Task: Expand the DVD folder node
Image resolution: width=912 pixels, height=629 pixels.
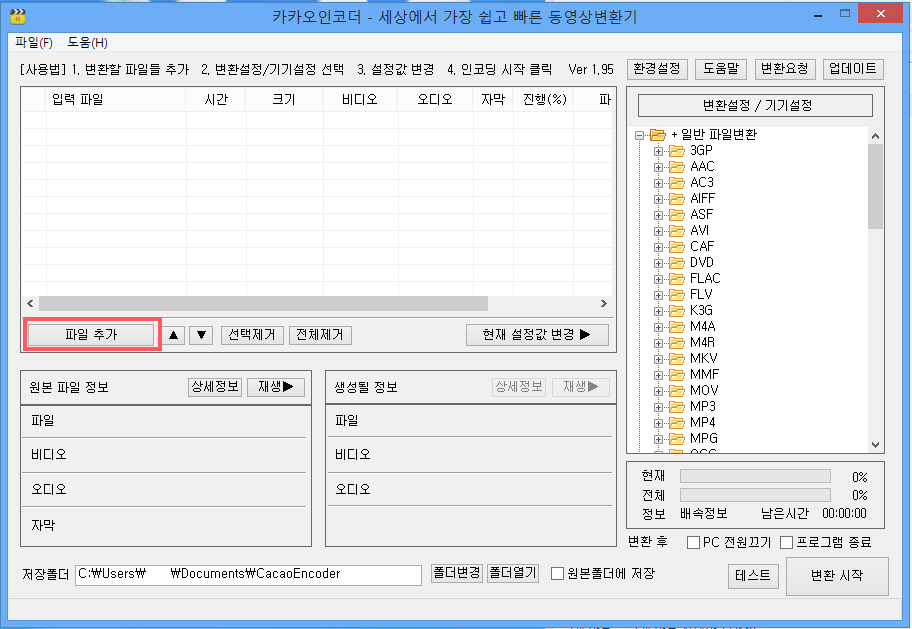Action: 658,263
